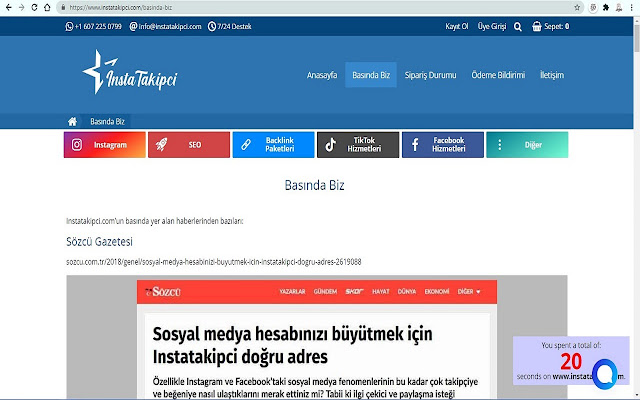The height and width of the screenshot is (400, 640).
Task: Click the browser forward arrow
Action: 21,7
